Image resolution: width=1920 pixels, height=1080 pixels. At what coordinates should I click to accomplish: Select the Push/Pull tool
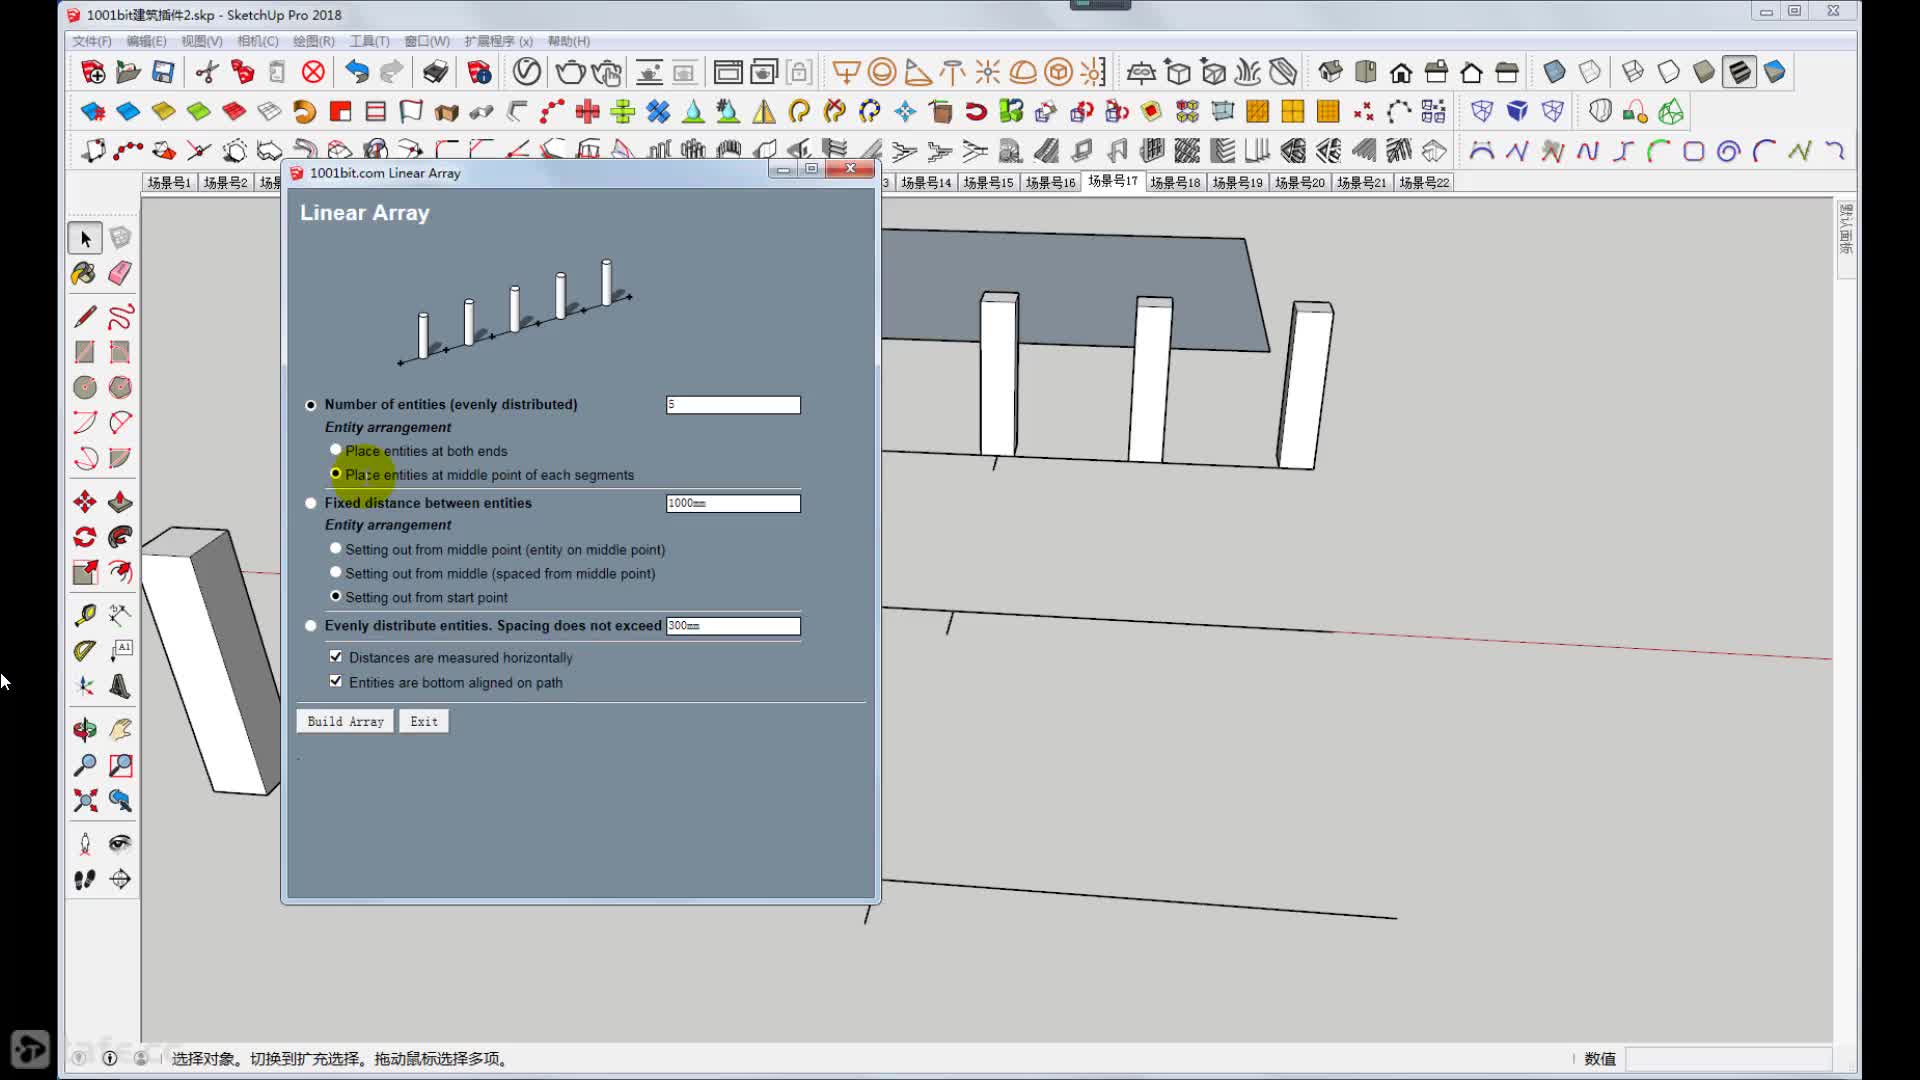(120, 502)
